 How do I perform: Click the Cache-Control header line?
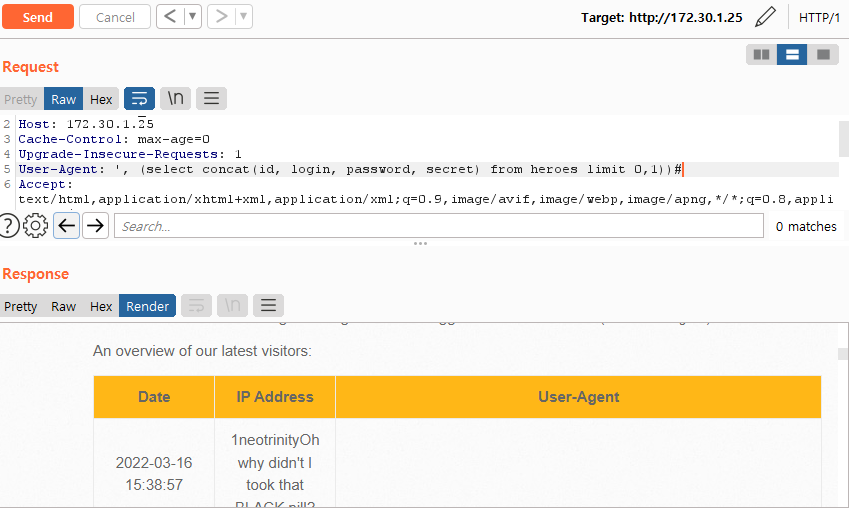point(114,139)
